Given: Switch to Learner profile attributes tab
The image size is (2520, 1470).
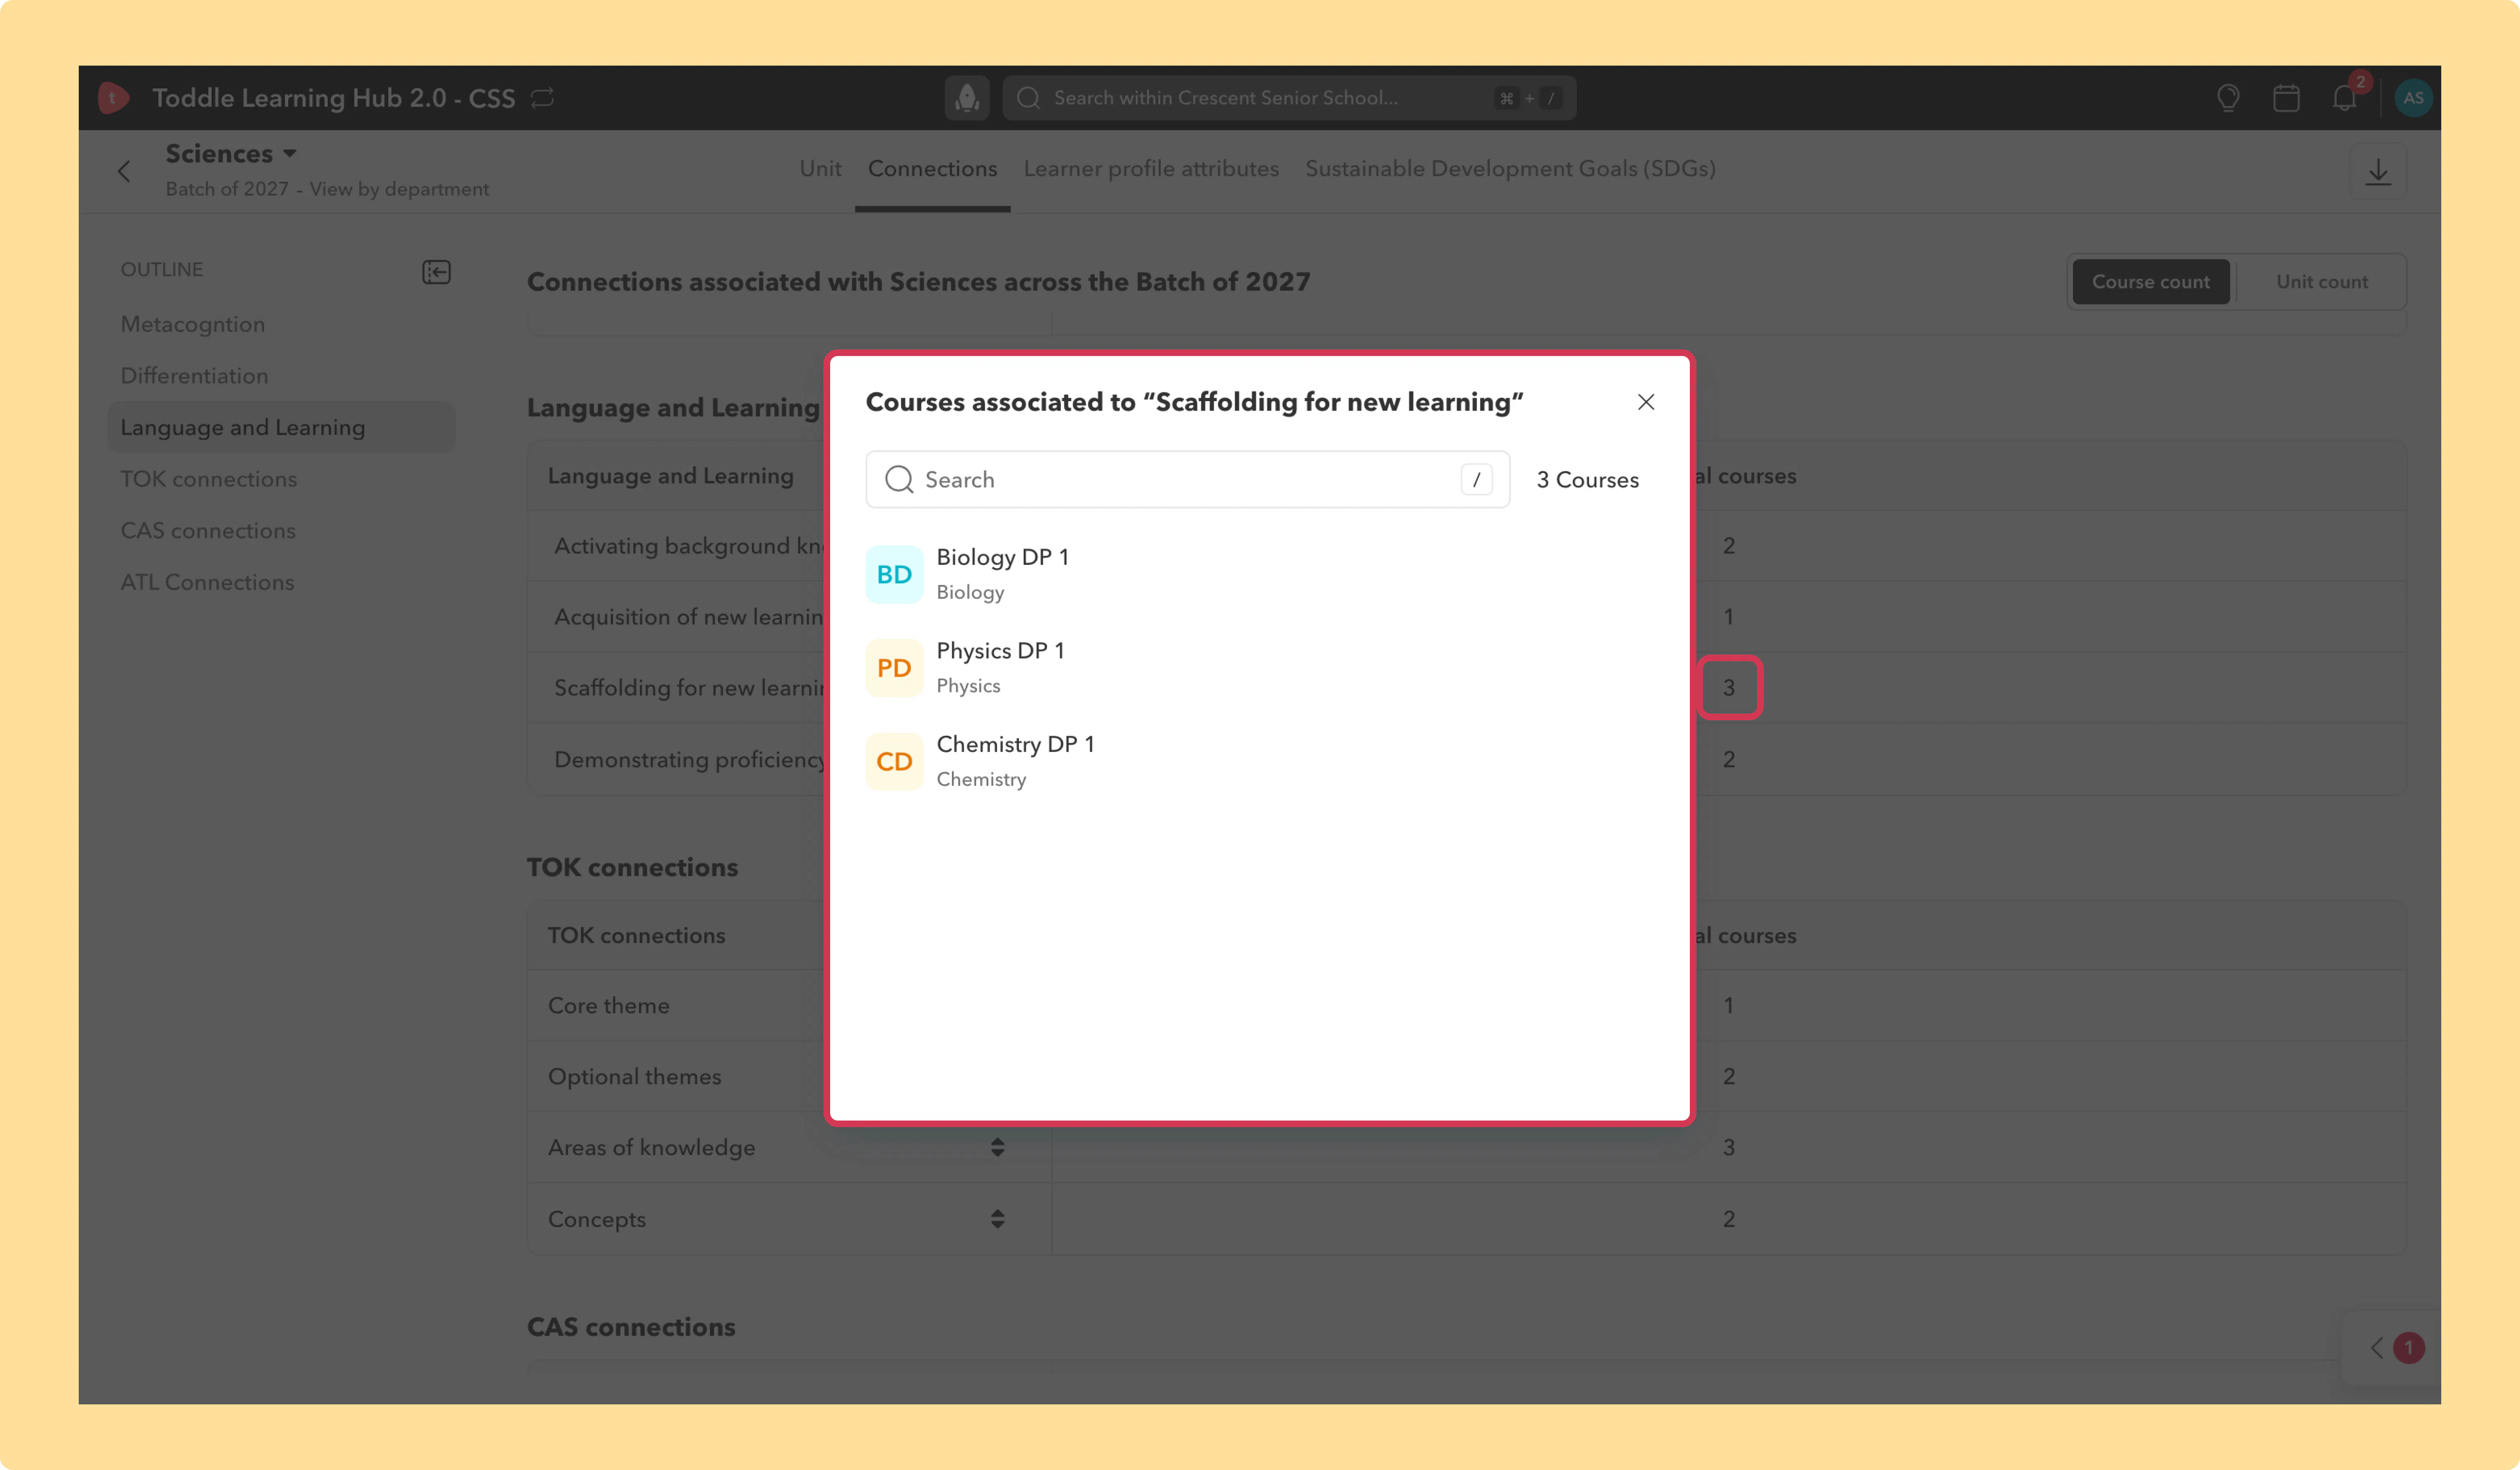Looking at the screenshot, I should click(x=1151, y=169).
